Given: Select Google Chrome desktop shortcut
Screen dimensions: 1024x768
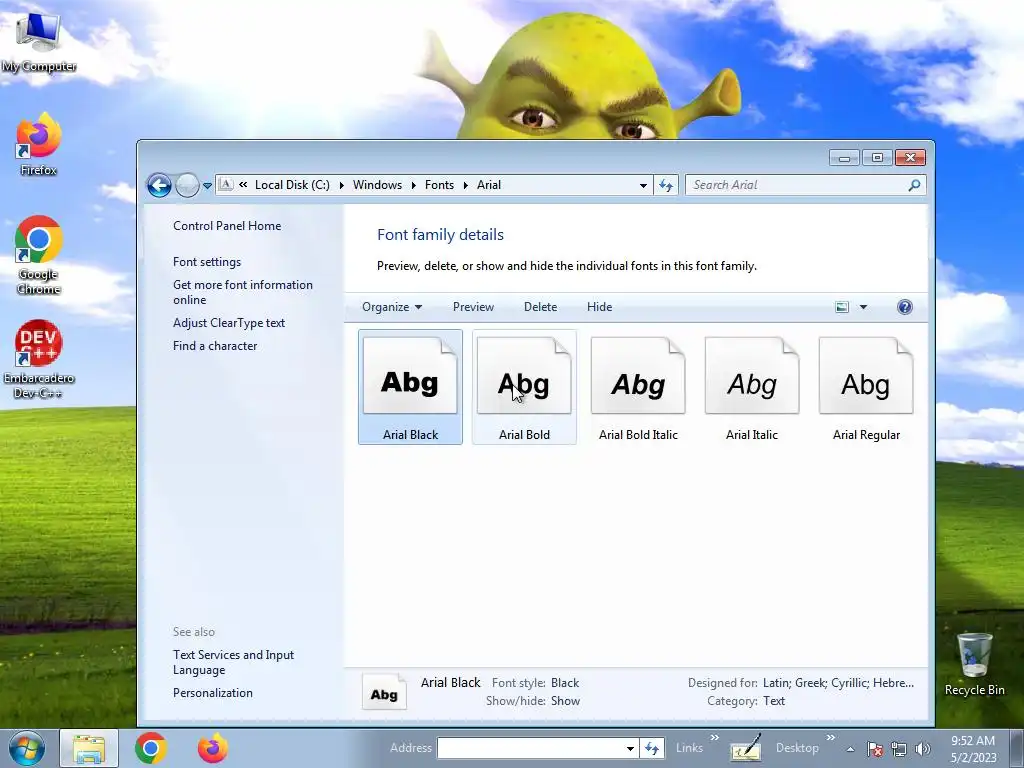Looking at the screenshot, I should pyautogui.click(x=39, y=255).
